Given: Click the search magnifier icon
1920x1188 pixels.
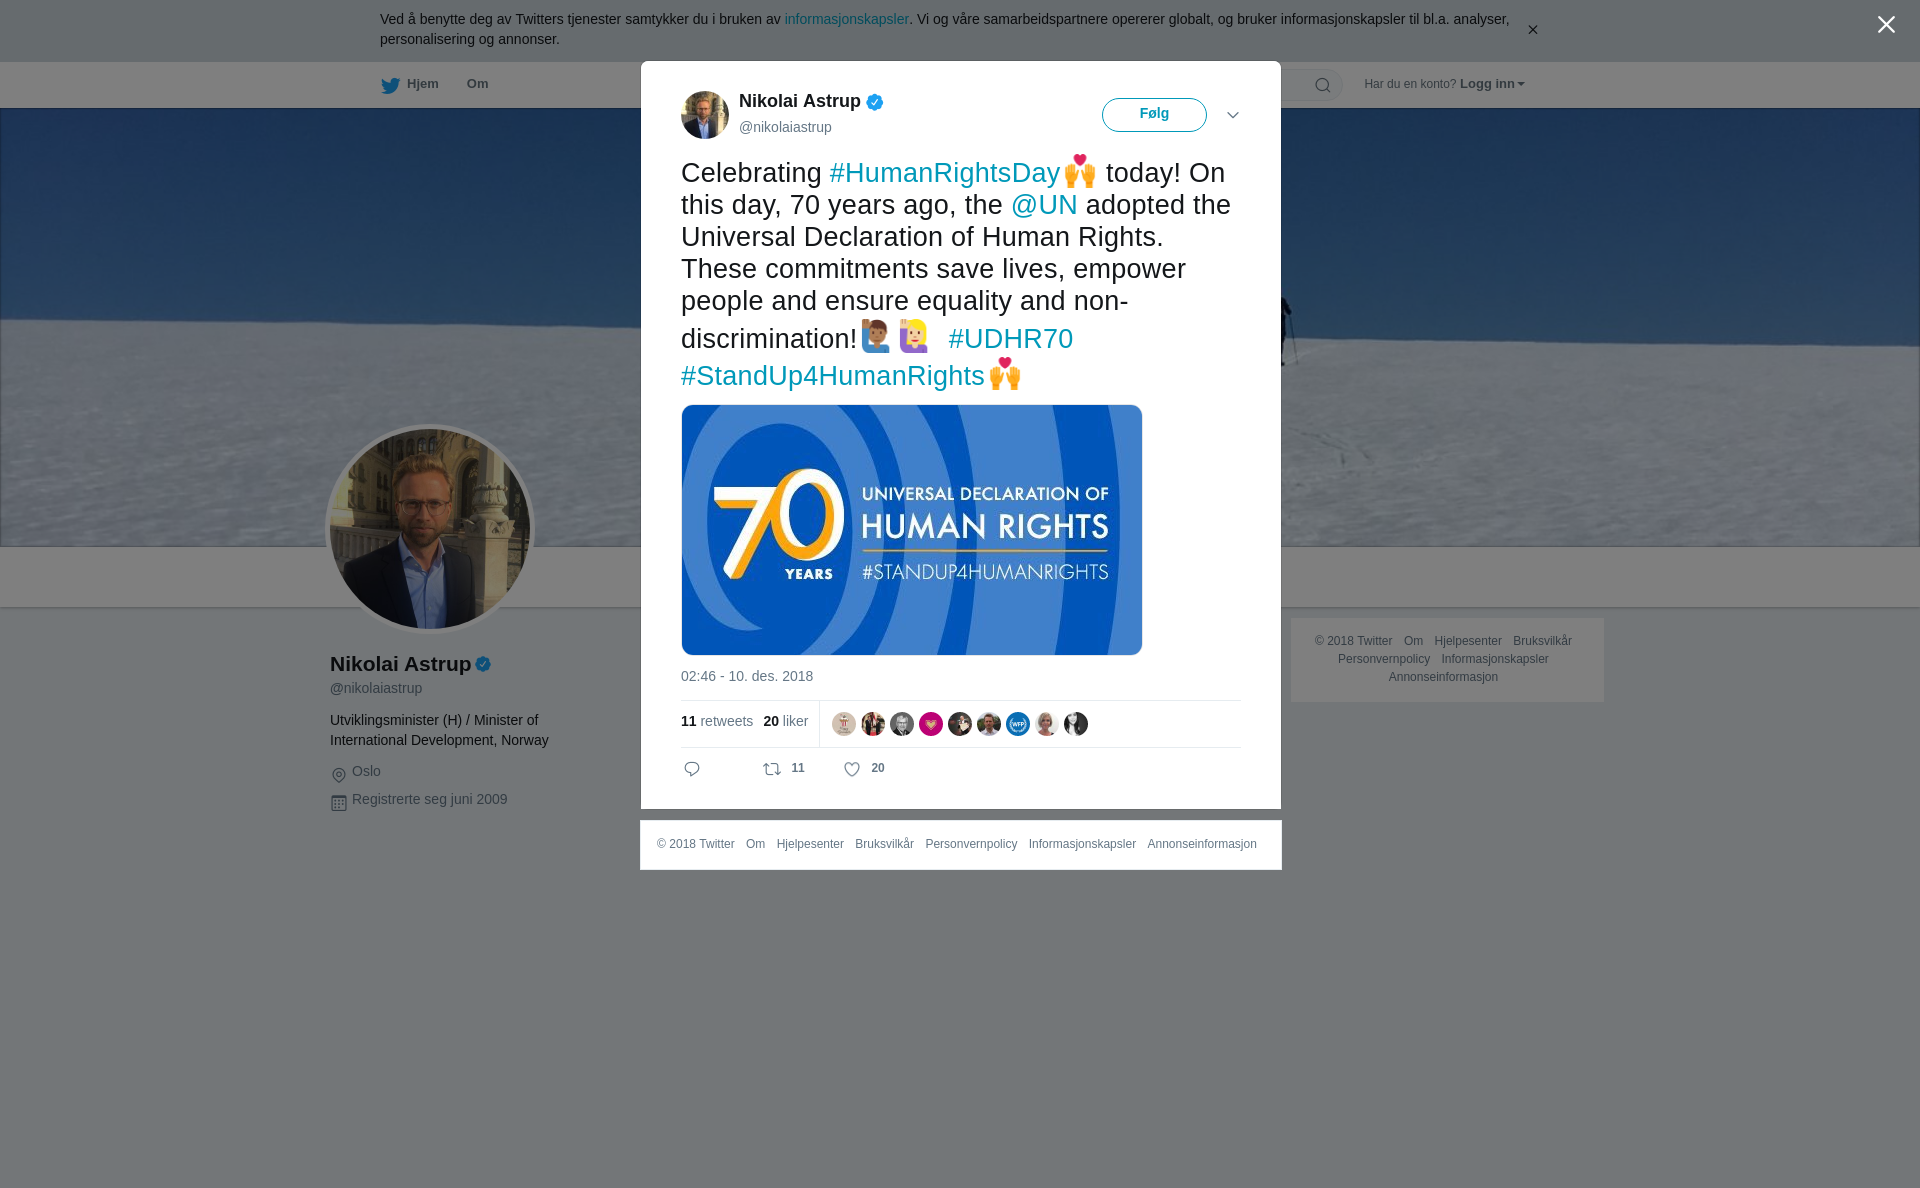Looking at the screenshot, I should click(x=1322, y=85).
